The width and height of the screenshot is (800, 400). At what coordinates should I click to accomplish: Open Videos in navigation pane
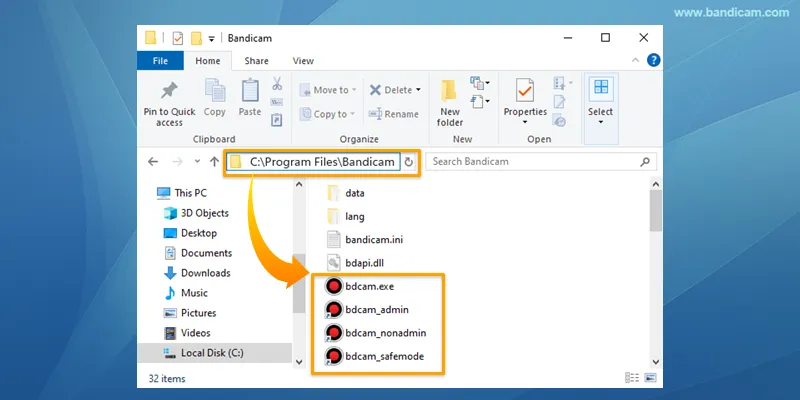[x=187, y=333]
